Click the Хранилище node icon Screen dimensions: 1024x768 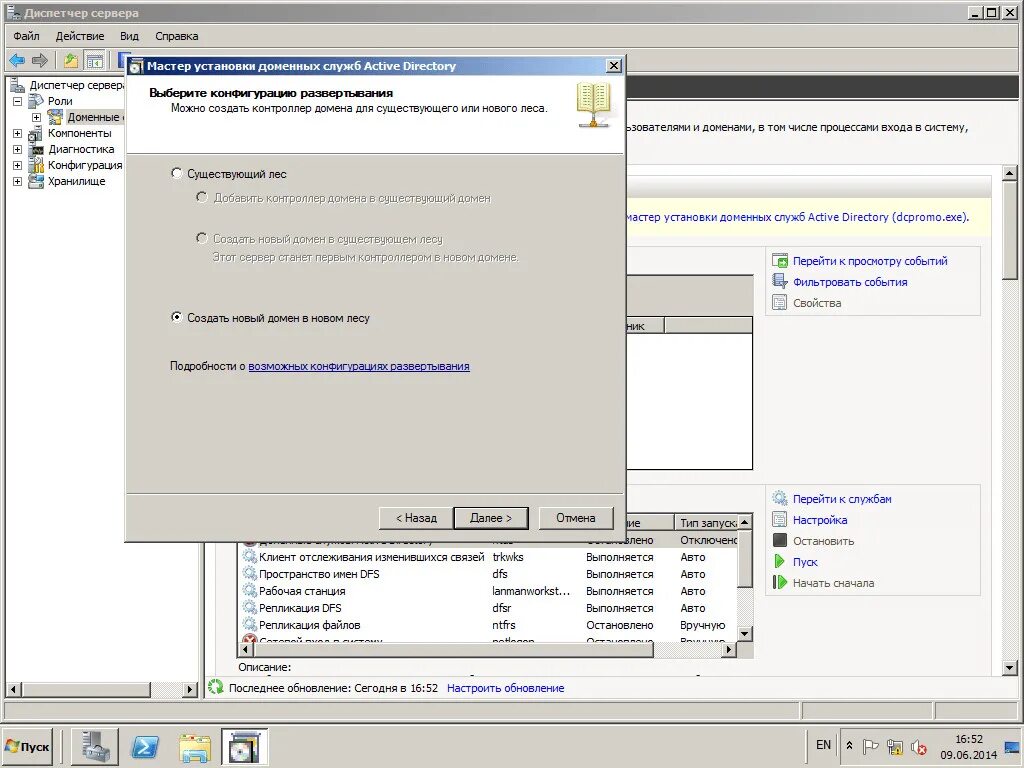click(36, 182)
